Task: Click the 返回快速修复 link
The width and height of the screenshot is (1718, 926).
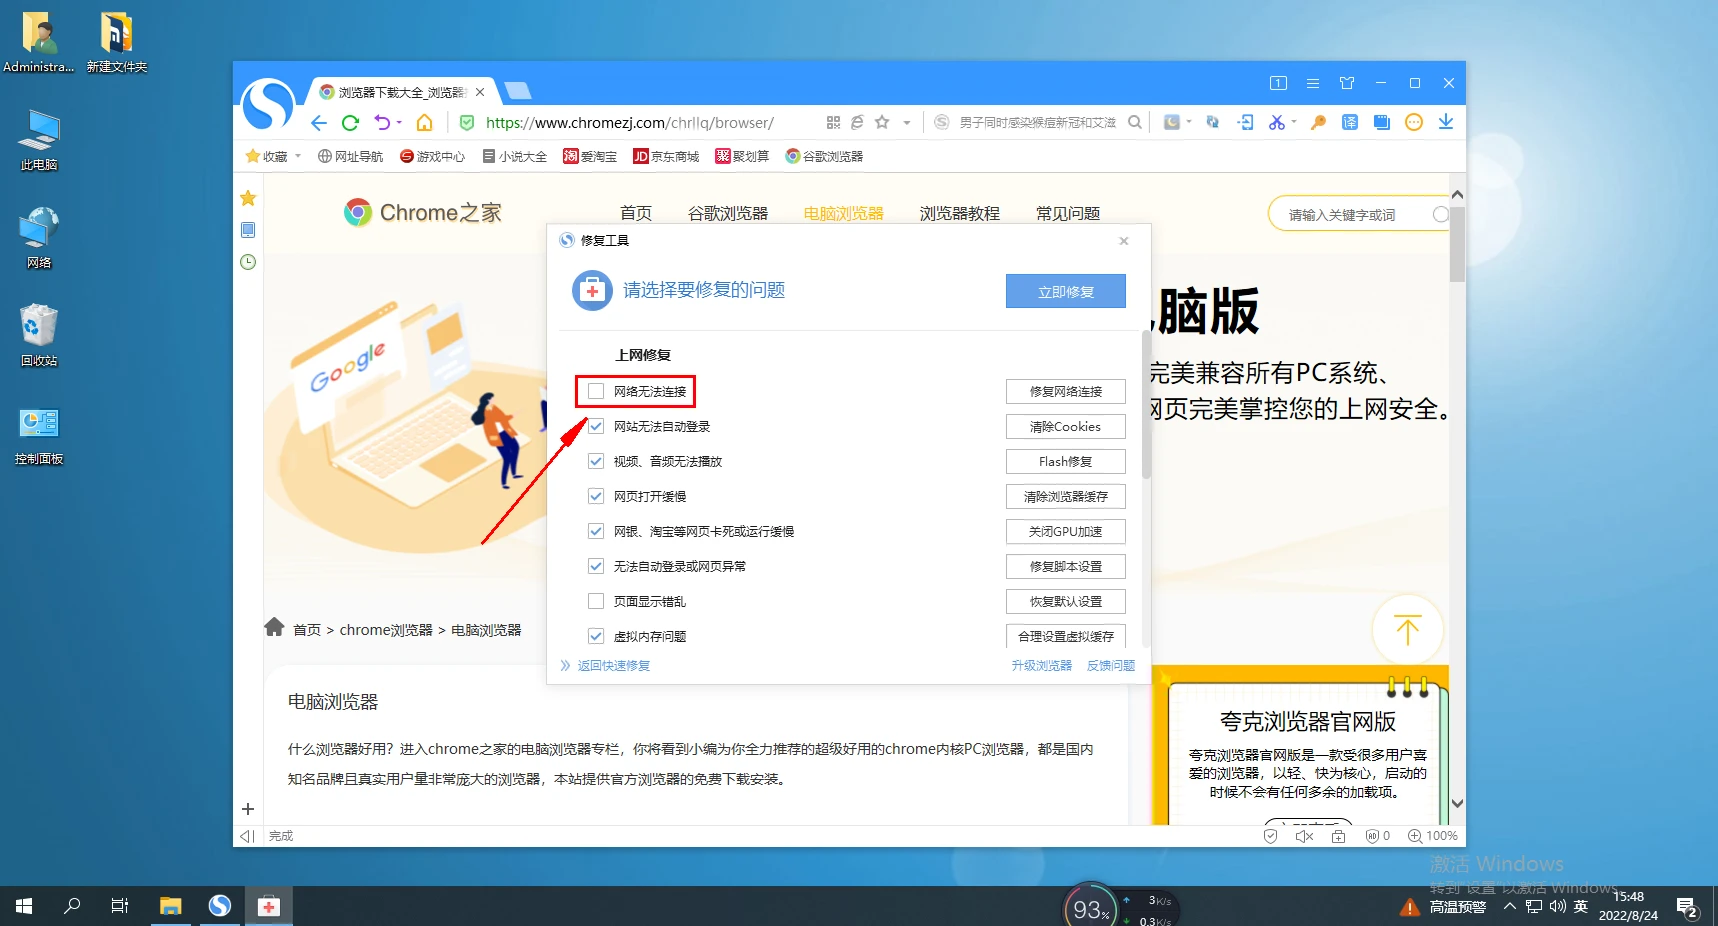Action: 613,665
